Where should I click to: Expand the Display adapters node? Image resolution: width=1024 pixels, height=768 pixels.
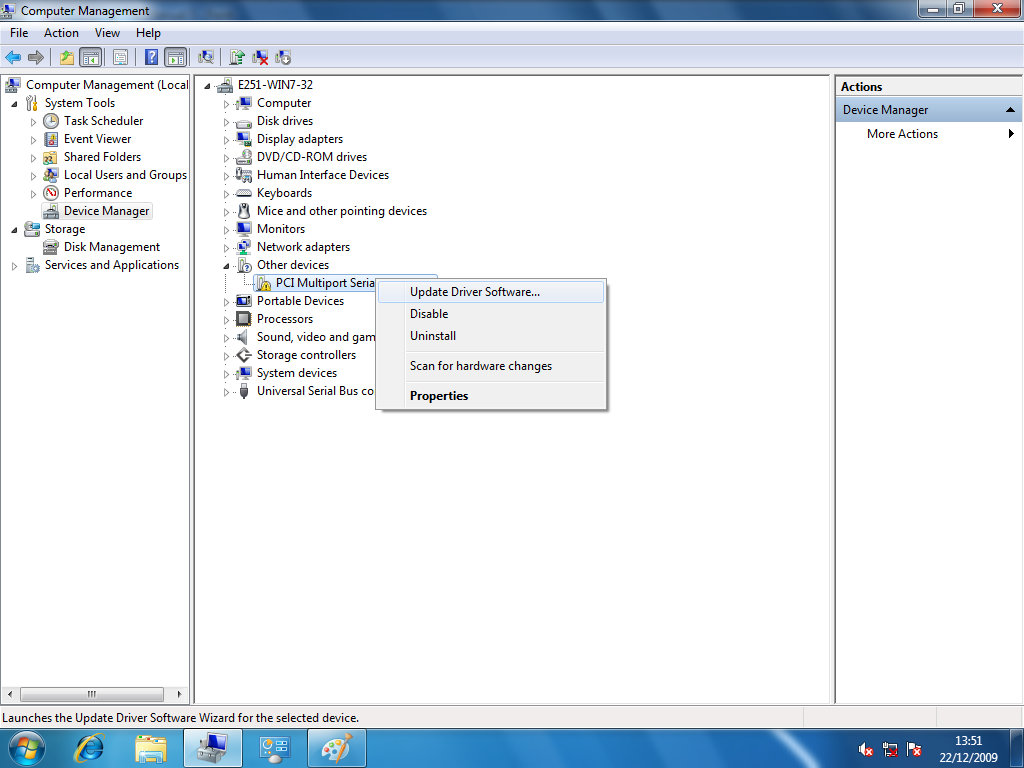point(224,138)
